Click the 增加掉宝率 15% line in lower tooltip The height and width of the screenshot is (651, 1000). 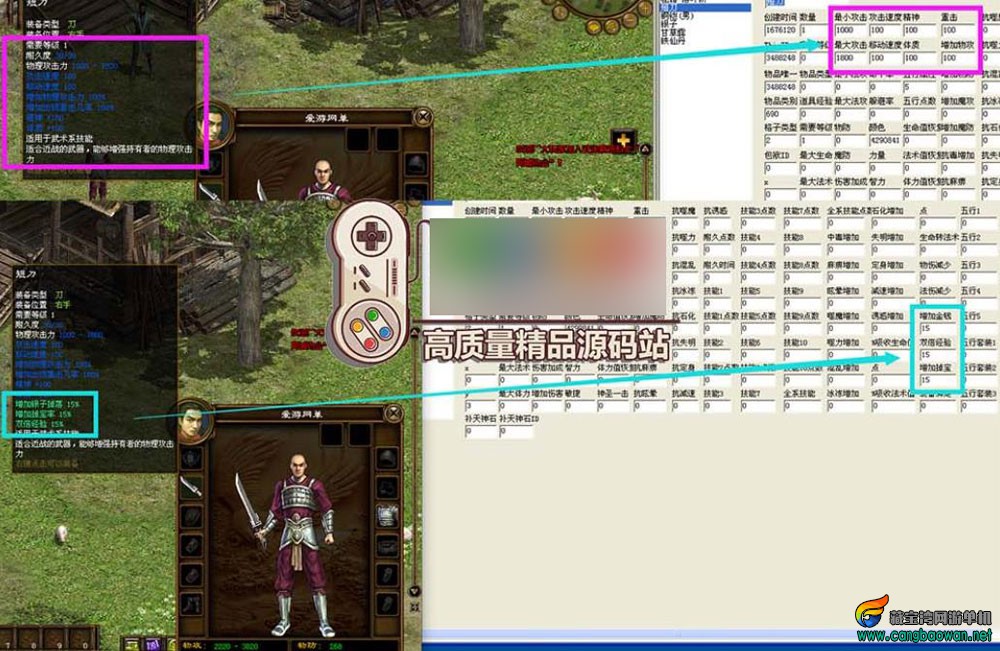(43, 414)
